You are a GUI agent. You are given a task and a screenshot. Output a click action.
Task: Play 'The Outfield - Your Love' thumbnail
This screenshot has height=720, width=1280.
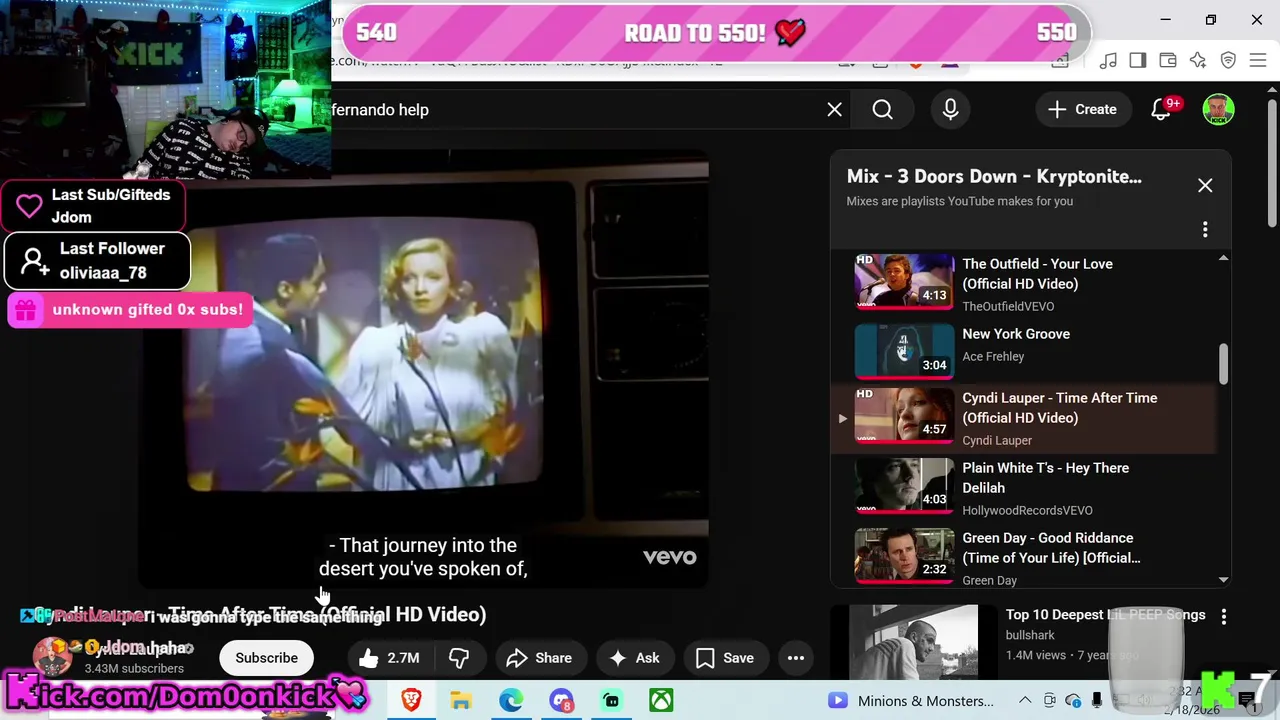[x=904, y=281]
